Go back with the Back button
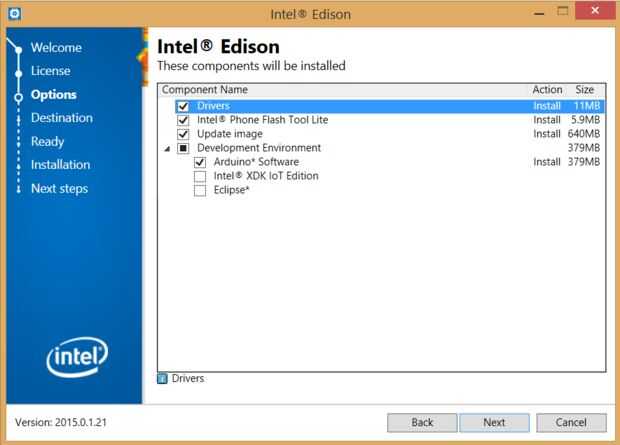The height and width of the screenshot is (445, 620). click(422, 422)
